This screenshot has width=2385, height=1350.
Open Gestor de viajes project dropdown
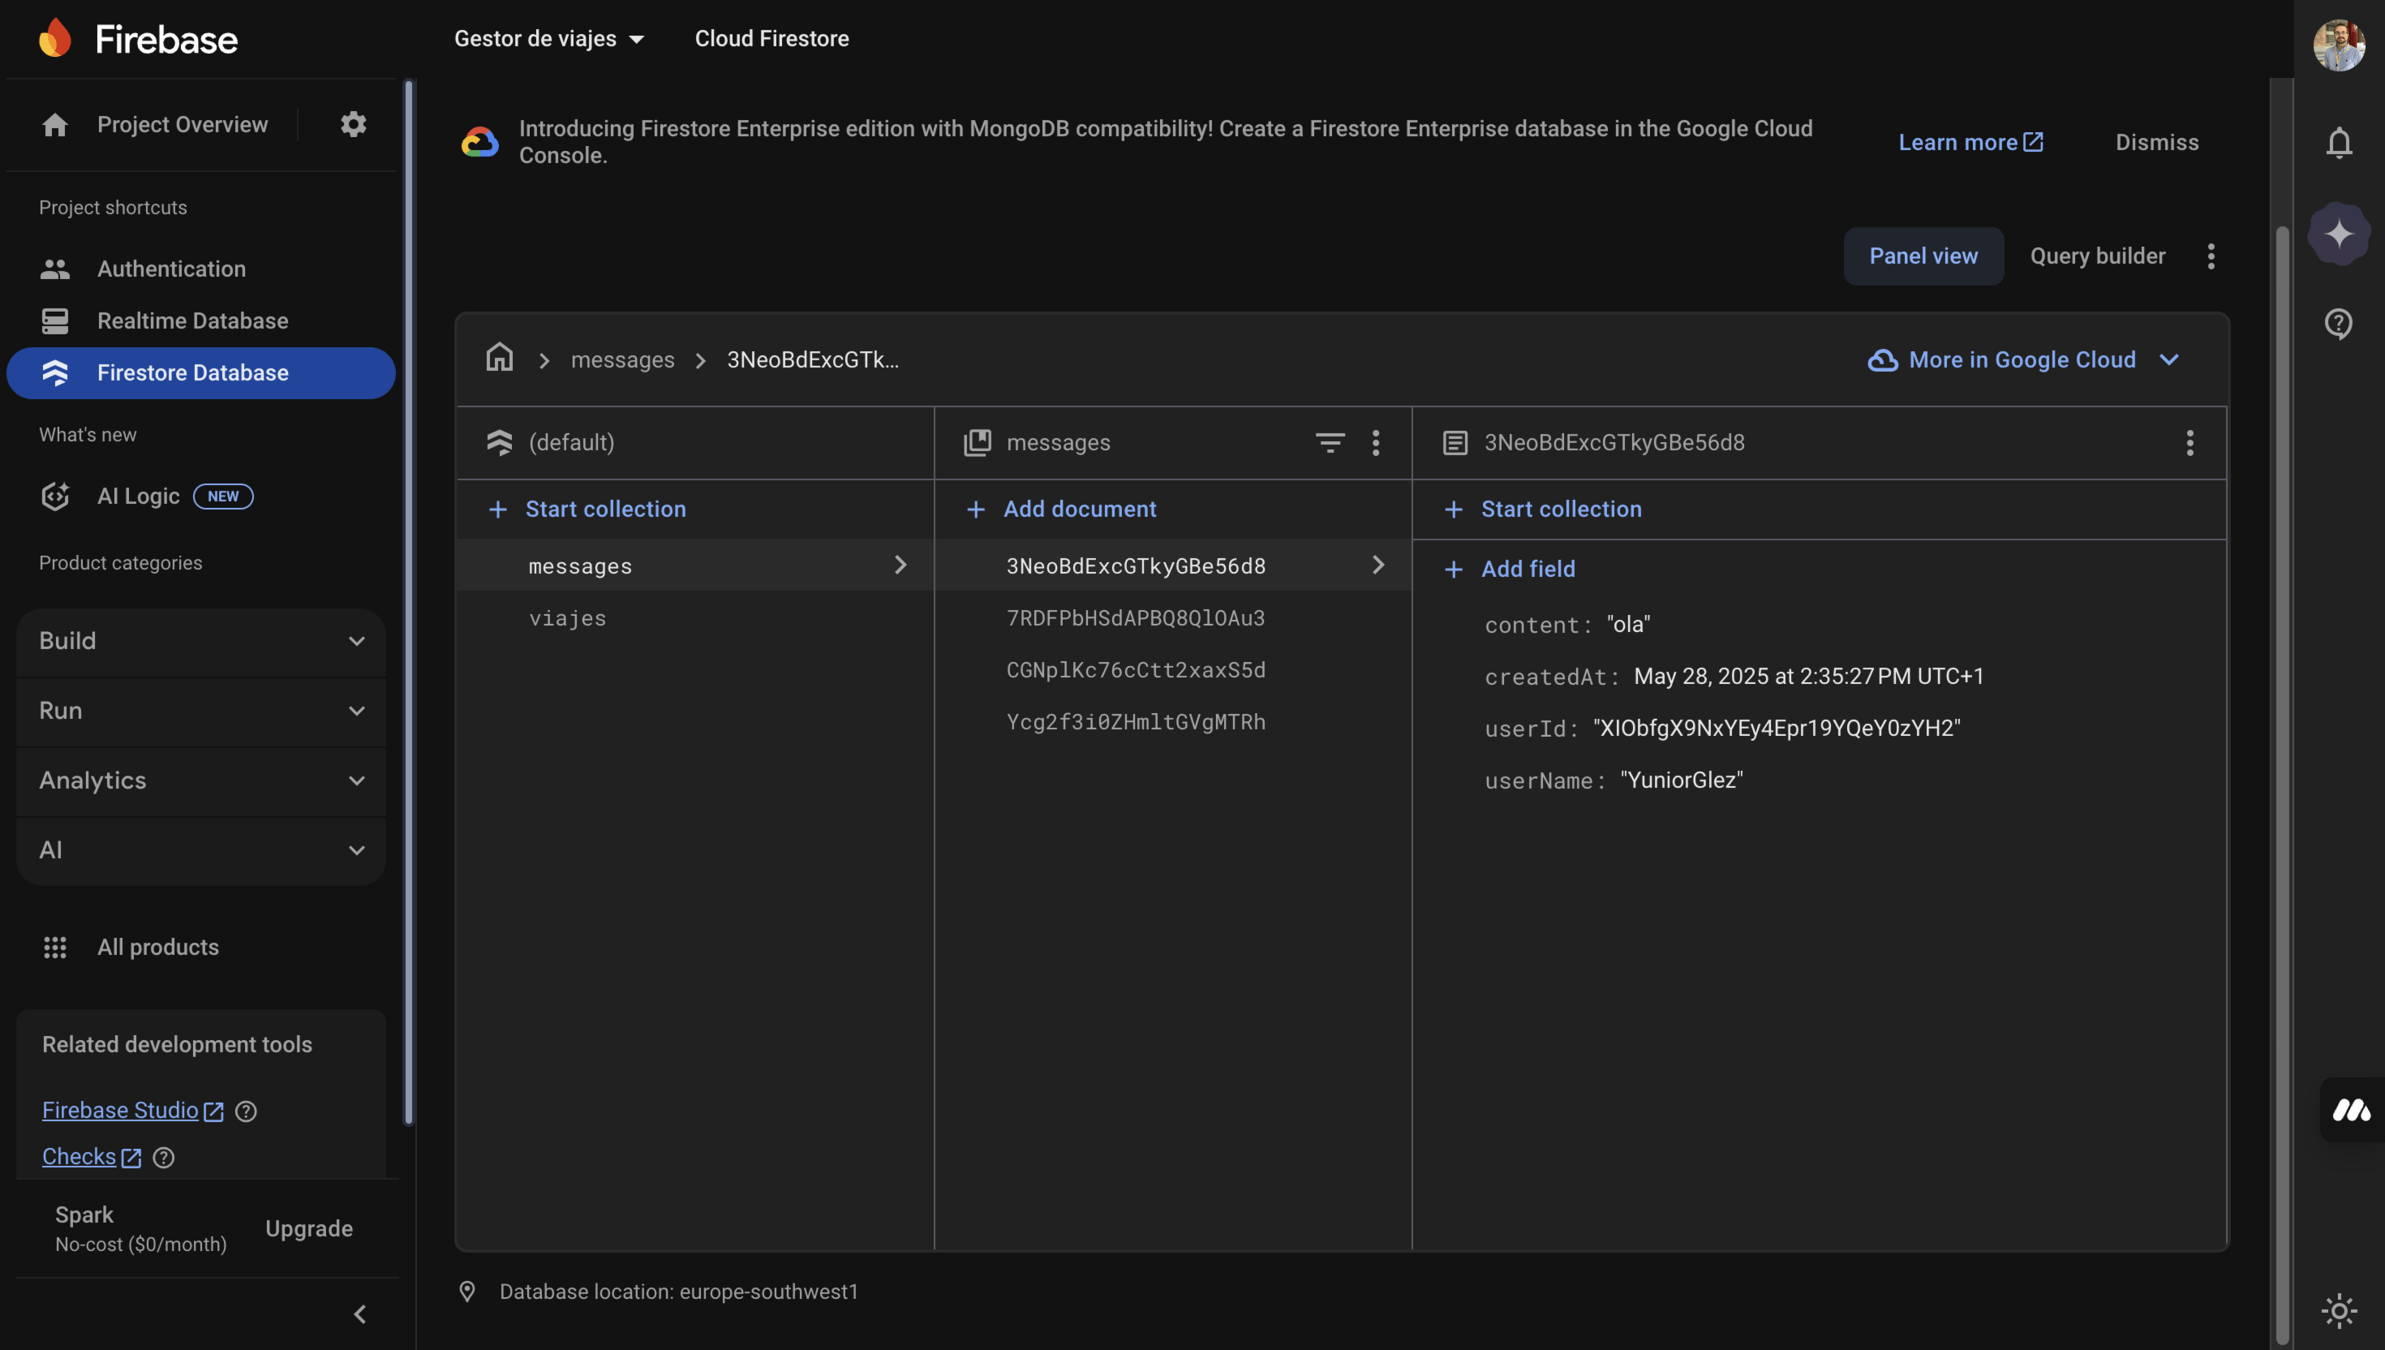pyautogui.click(x=548, y=39)
